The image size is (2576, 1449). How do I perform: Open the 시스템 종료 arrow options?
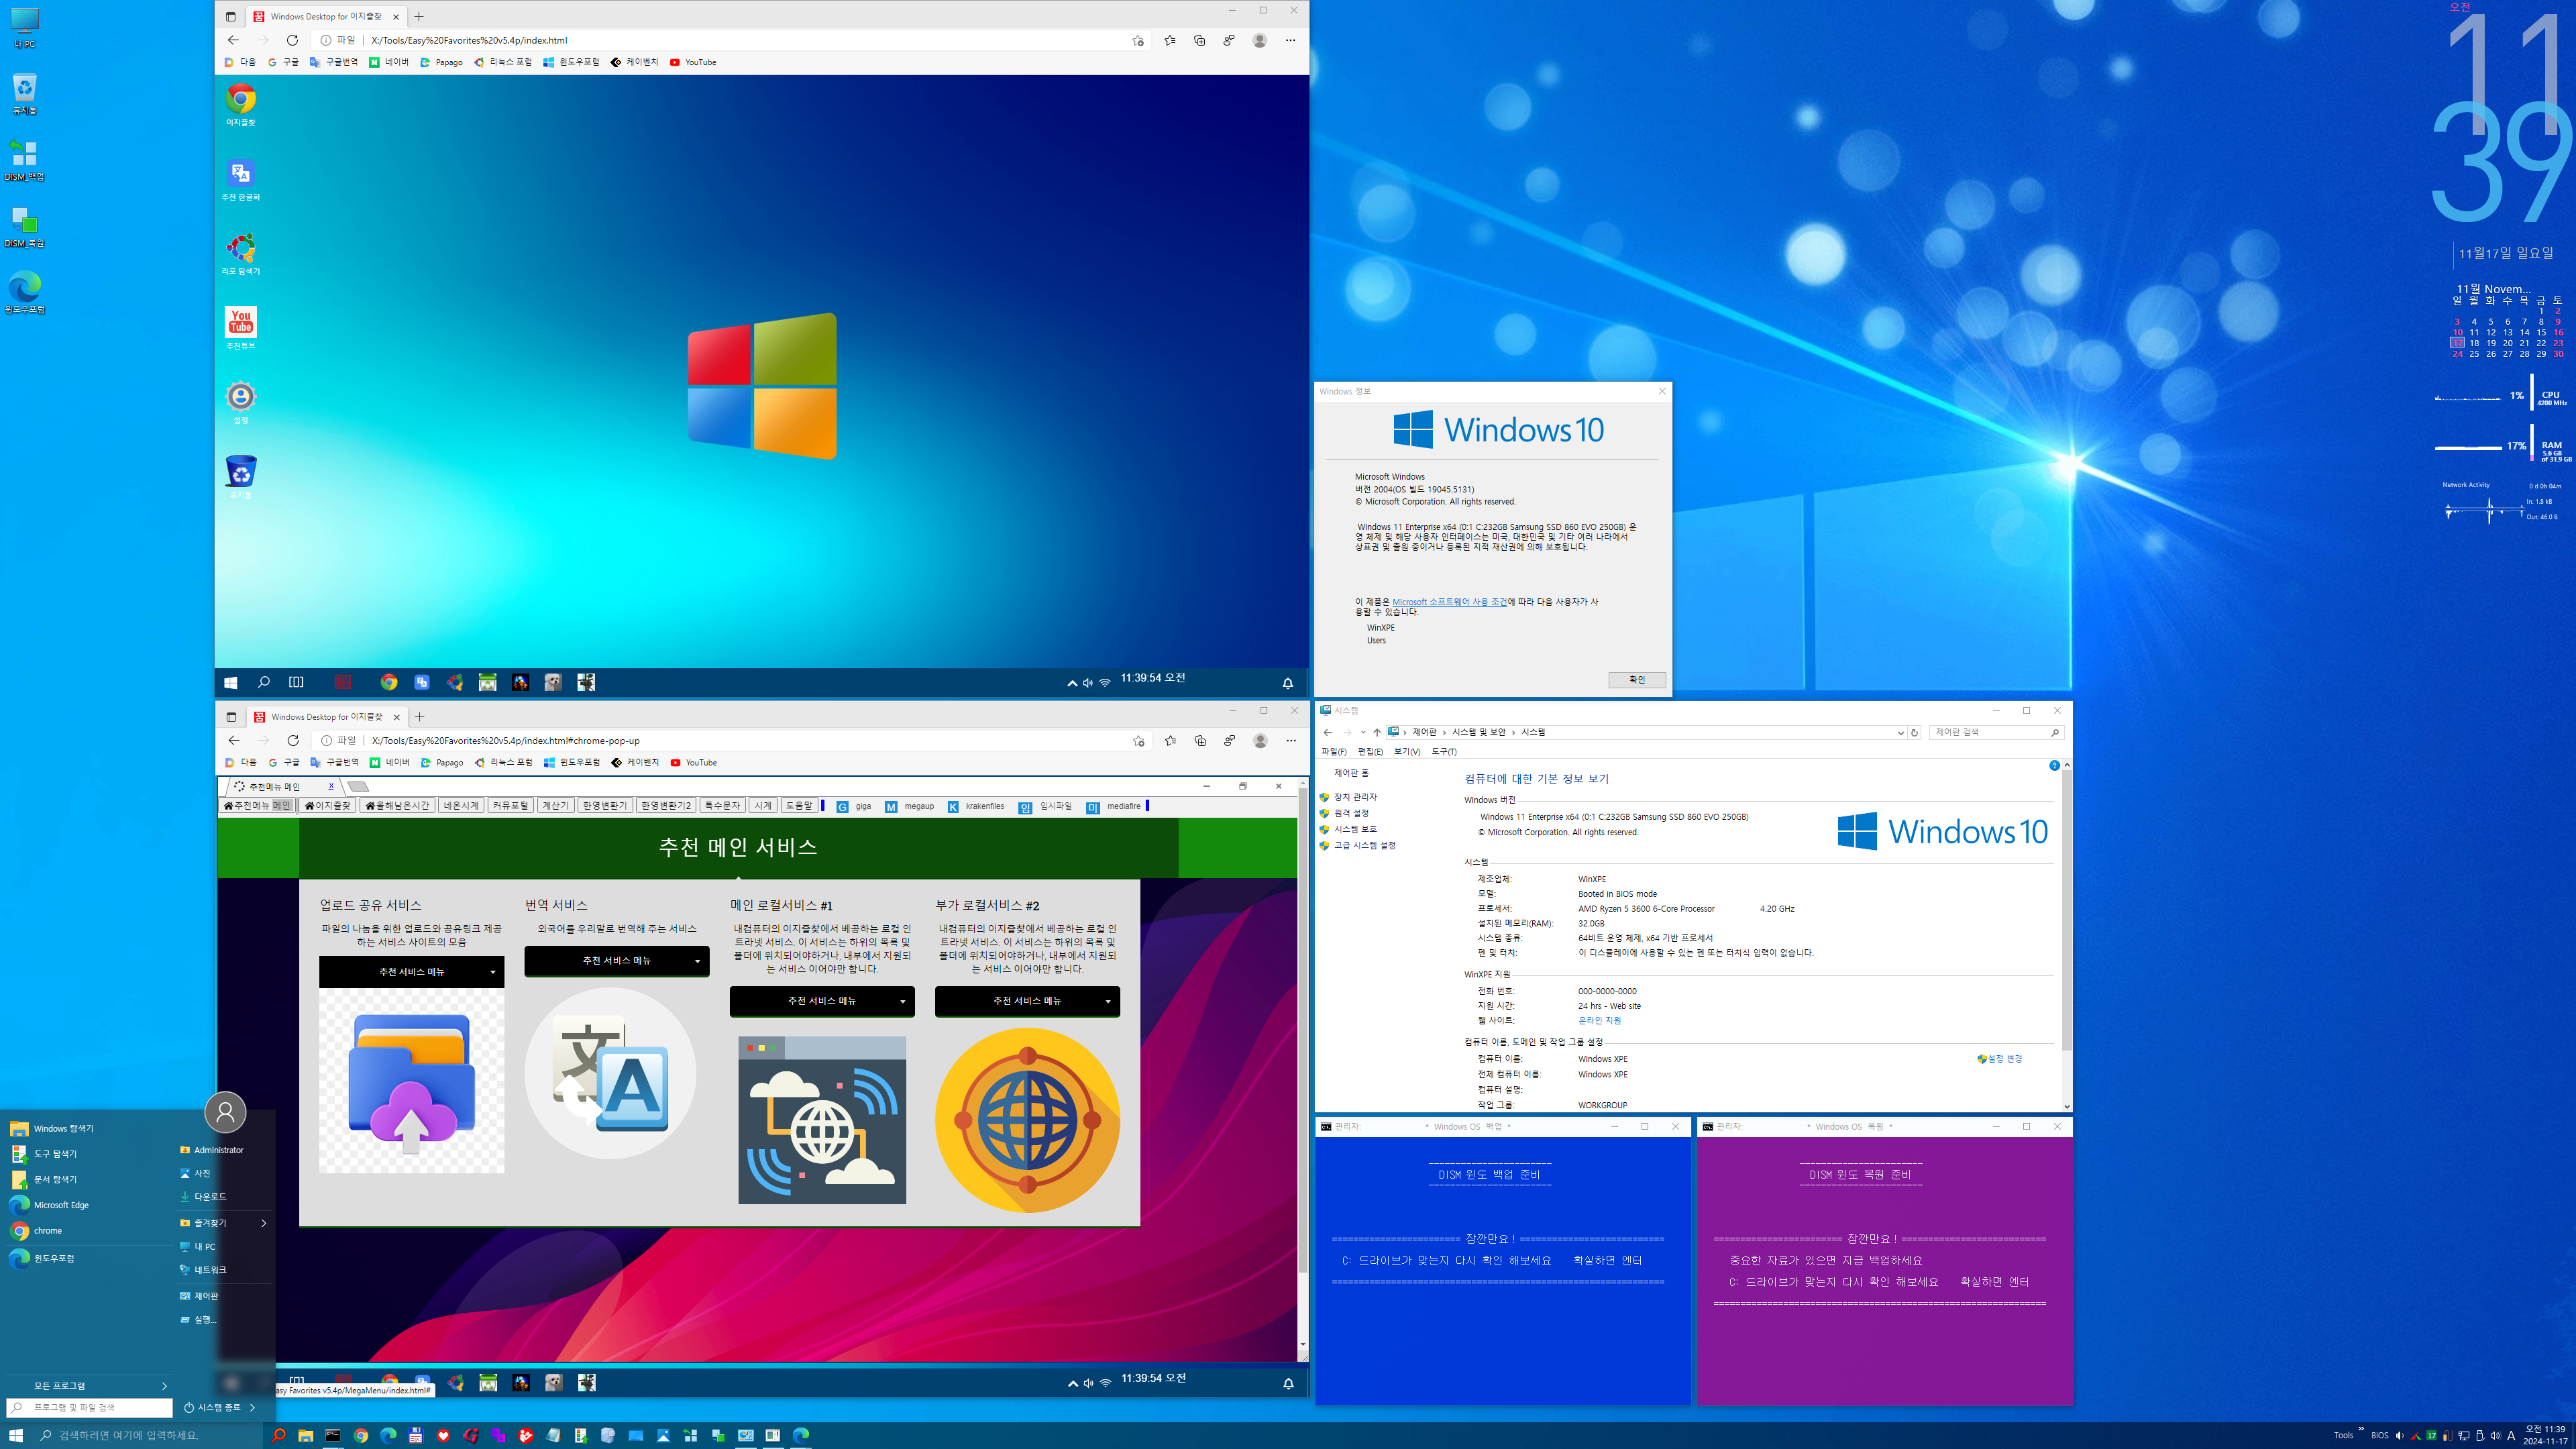pos(253,1408)
